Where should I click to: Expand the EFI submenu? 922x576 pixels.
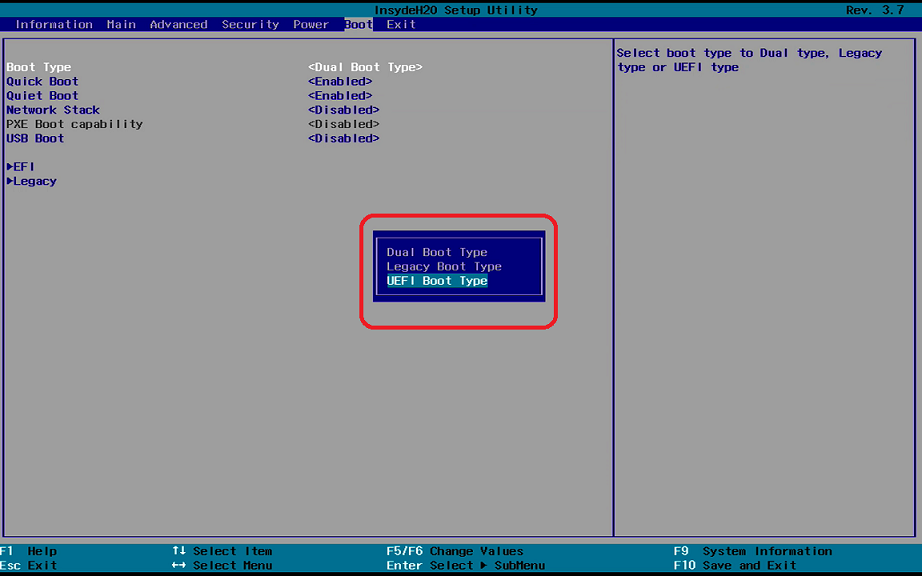tap(21, 167)
